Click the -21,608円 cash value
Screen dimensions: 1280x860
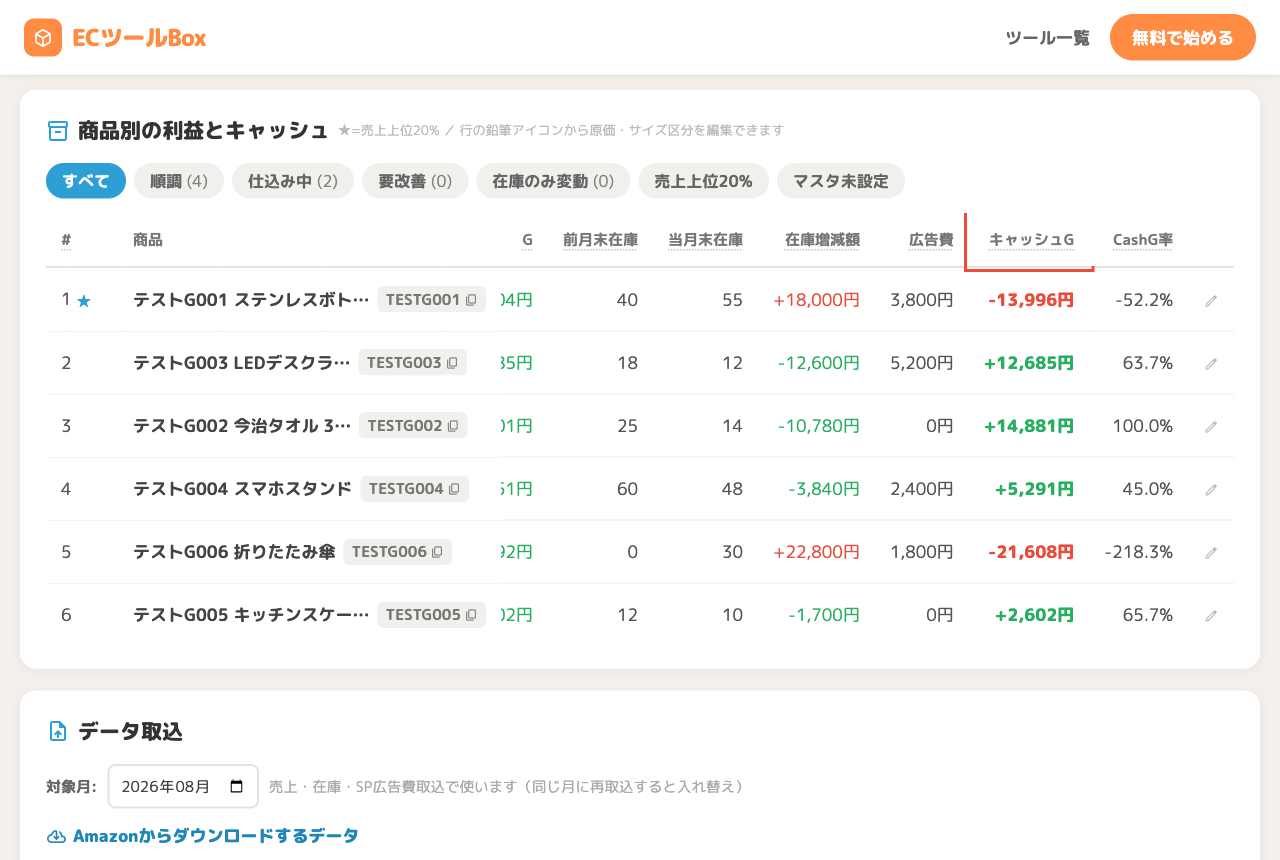point(1031,552)
